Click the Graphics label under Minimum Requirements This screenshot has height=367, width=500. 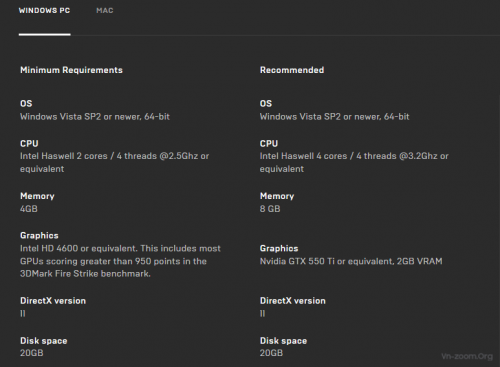tap(39, 236)
